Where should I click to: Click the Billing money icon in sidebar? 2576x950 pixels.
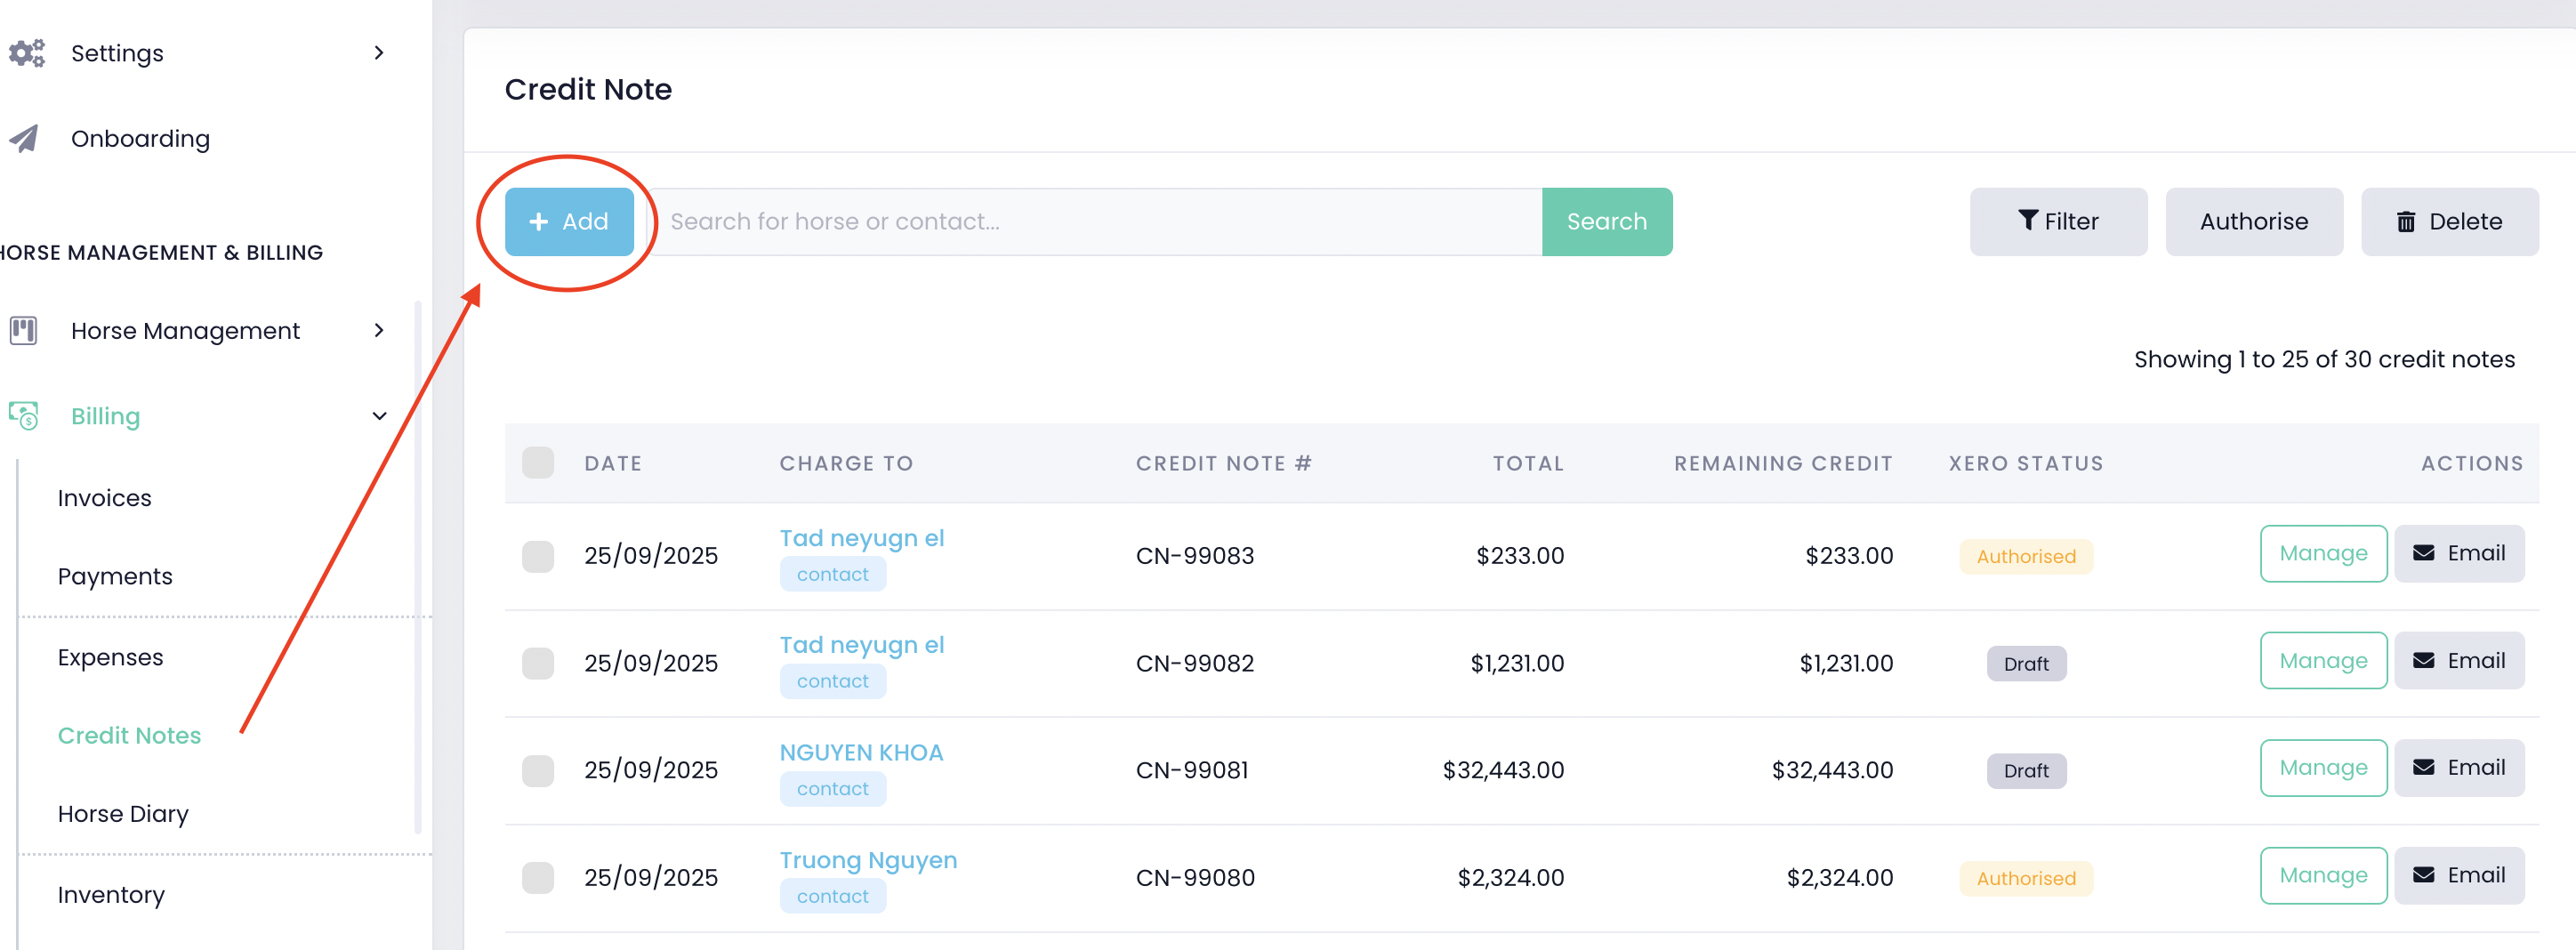(x=24, y=415)
